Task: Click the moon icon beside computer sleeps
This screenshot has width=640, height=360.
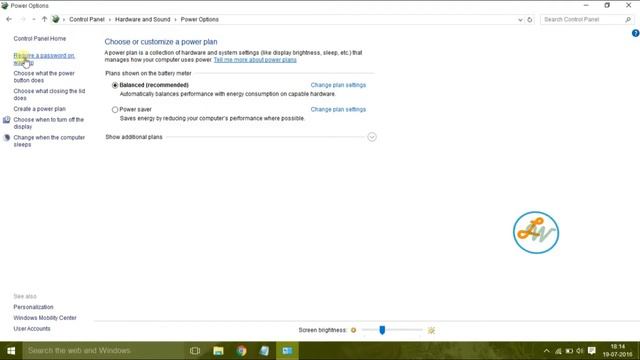Action: click(x=7, y=138)
